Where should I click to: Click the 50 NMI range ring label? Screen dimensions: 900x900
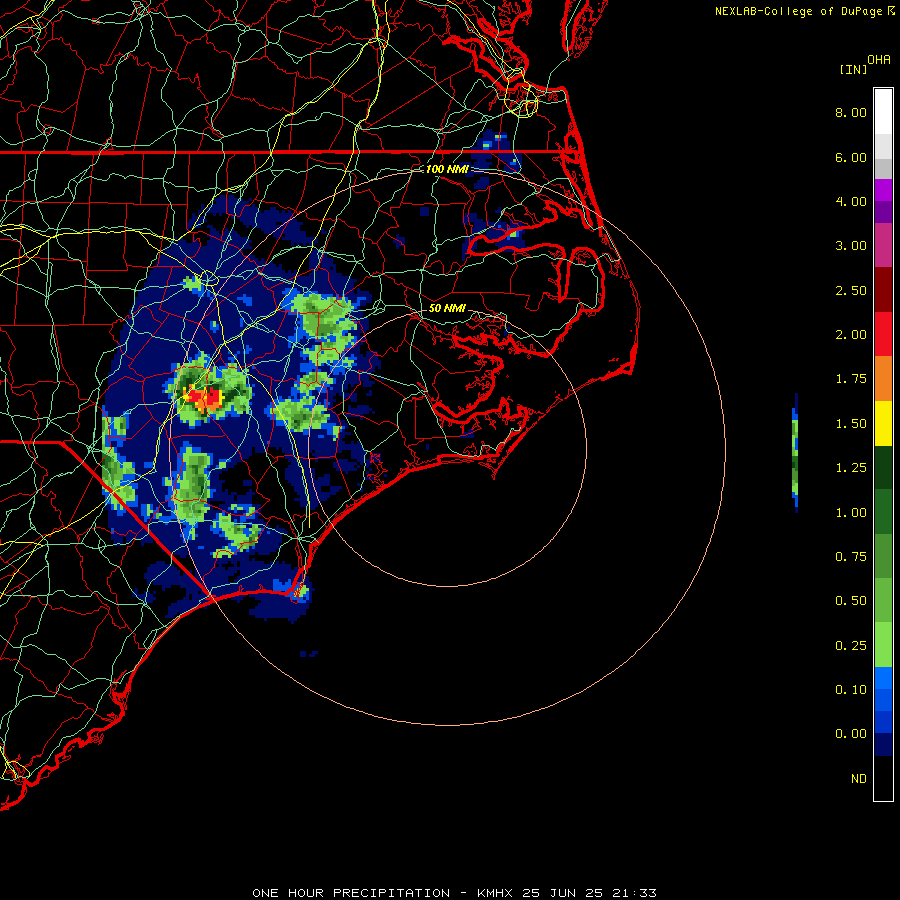(447, 308)
